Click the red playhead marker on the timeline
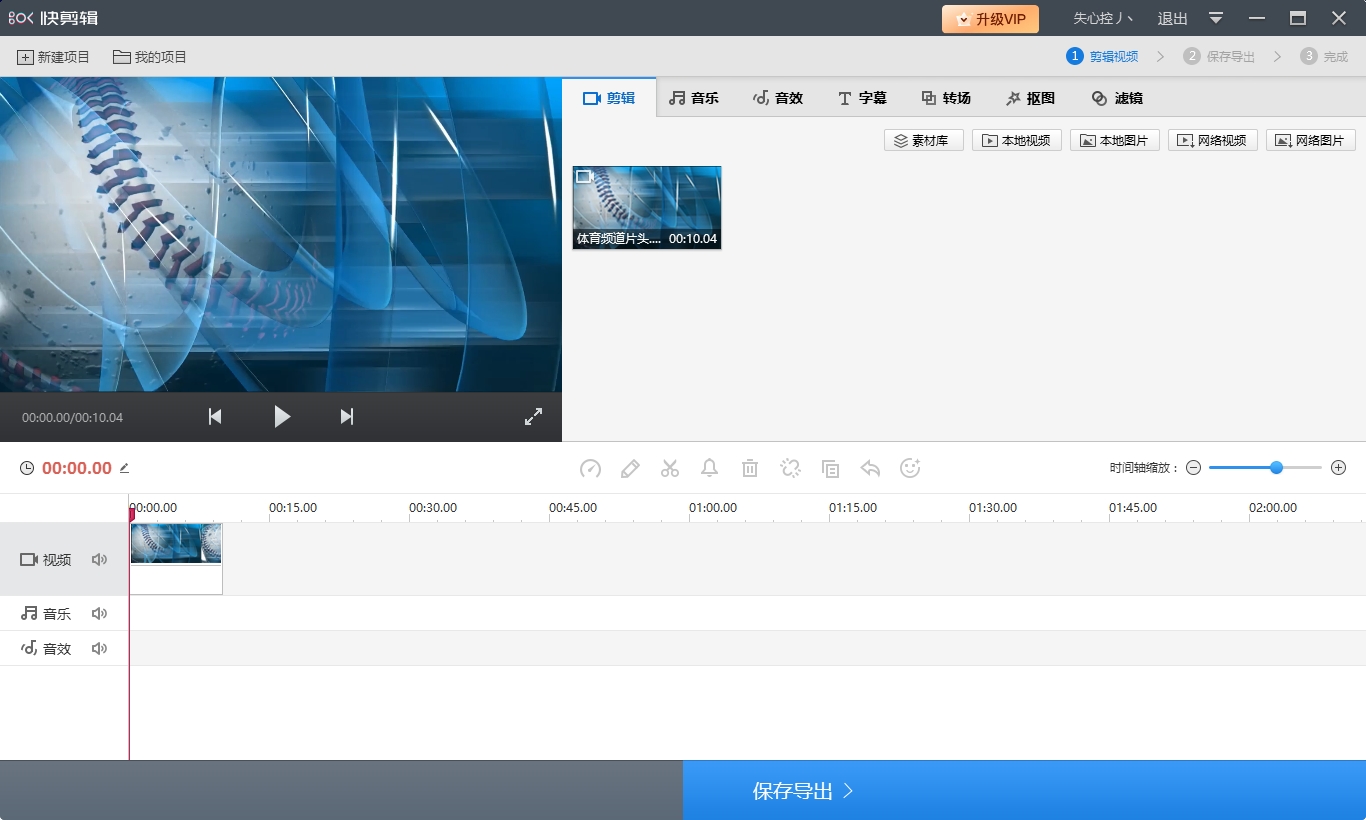This screenshot has width=1366, height=820. point(131,514)
